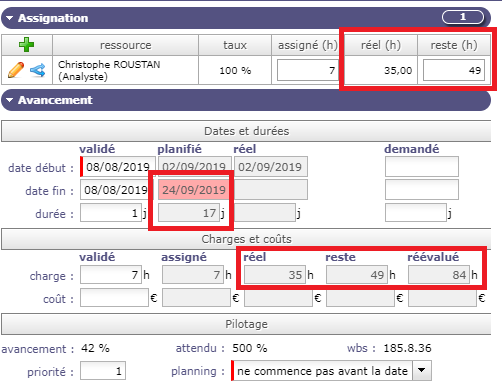Click the coût row label
The image size is (502, 387).
click(58, 299)
